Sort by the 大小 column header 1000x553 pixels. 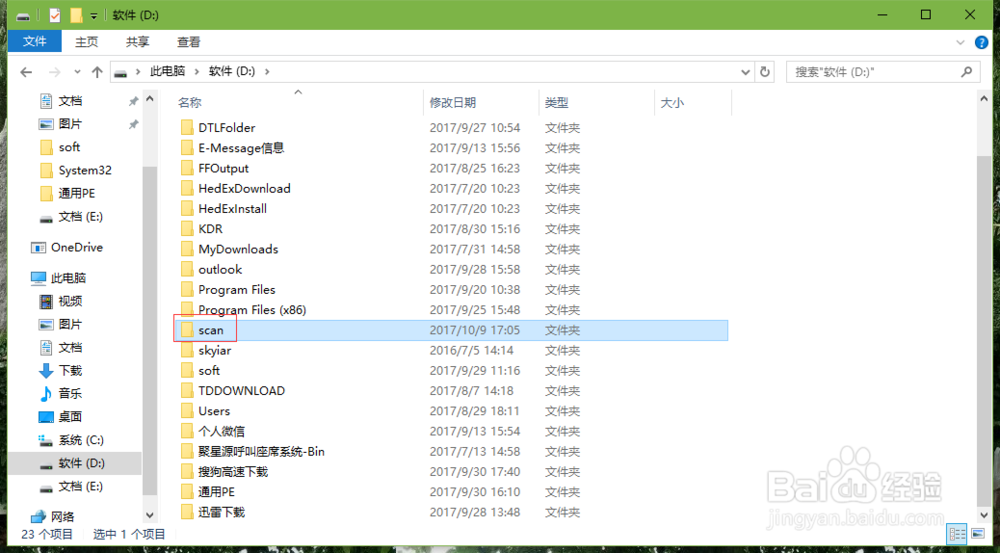(x=672, y=103)
